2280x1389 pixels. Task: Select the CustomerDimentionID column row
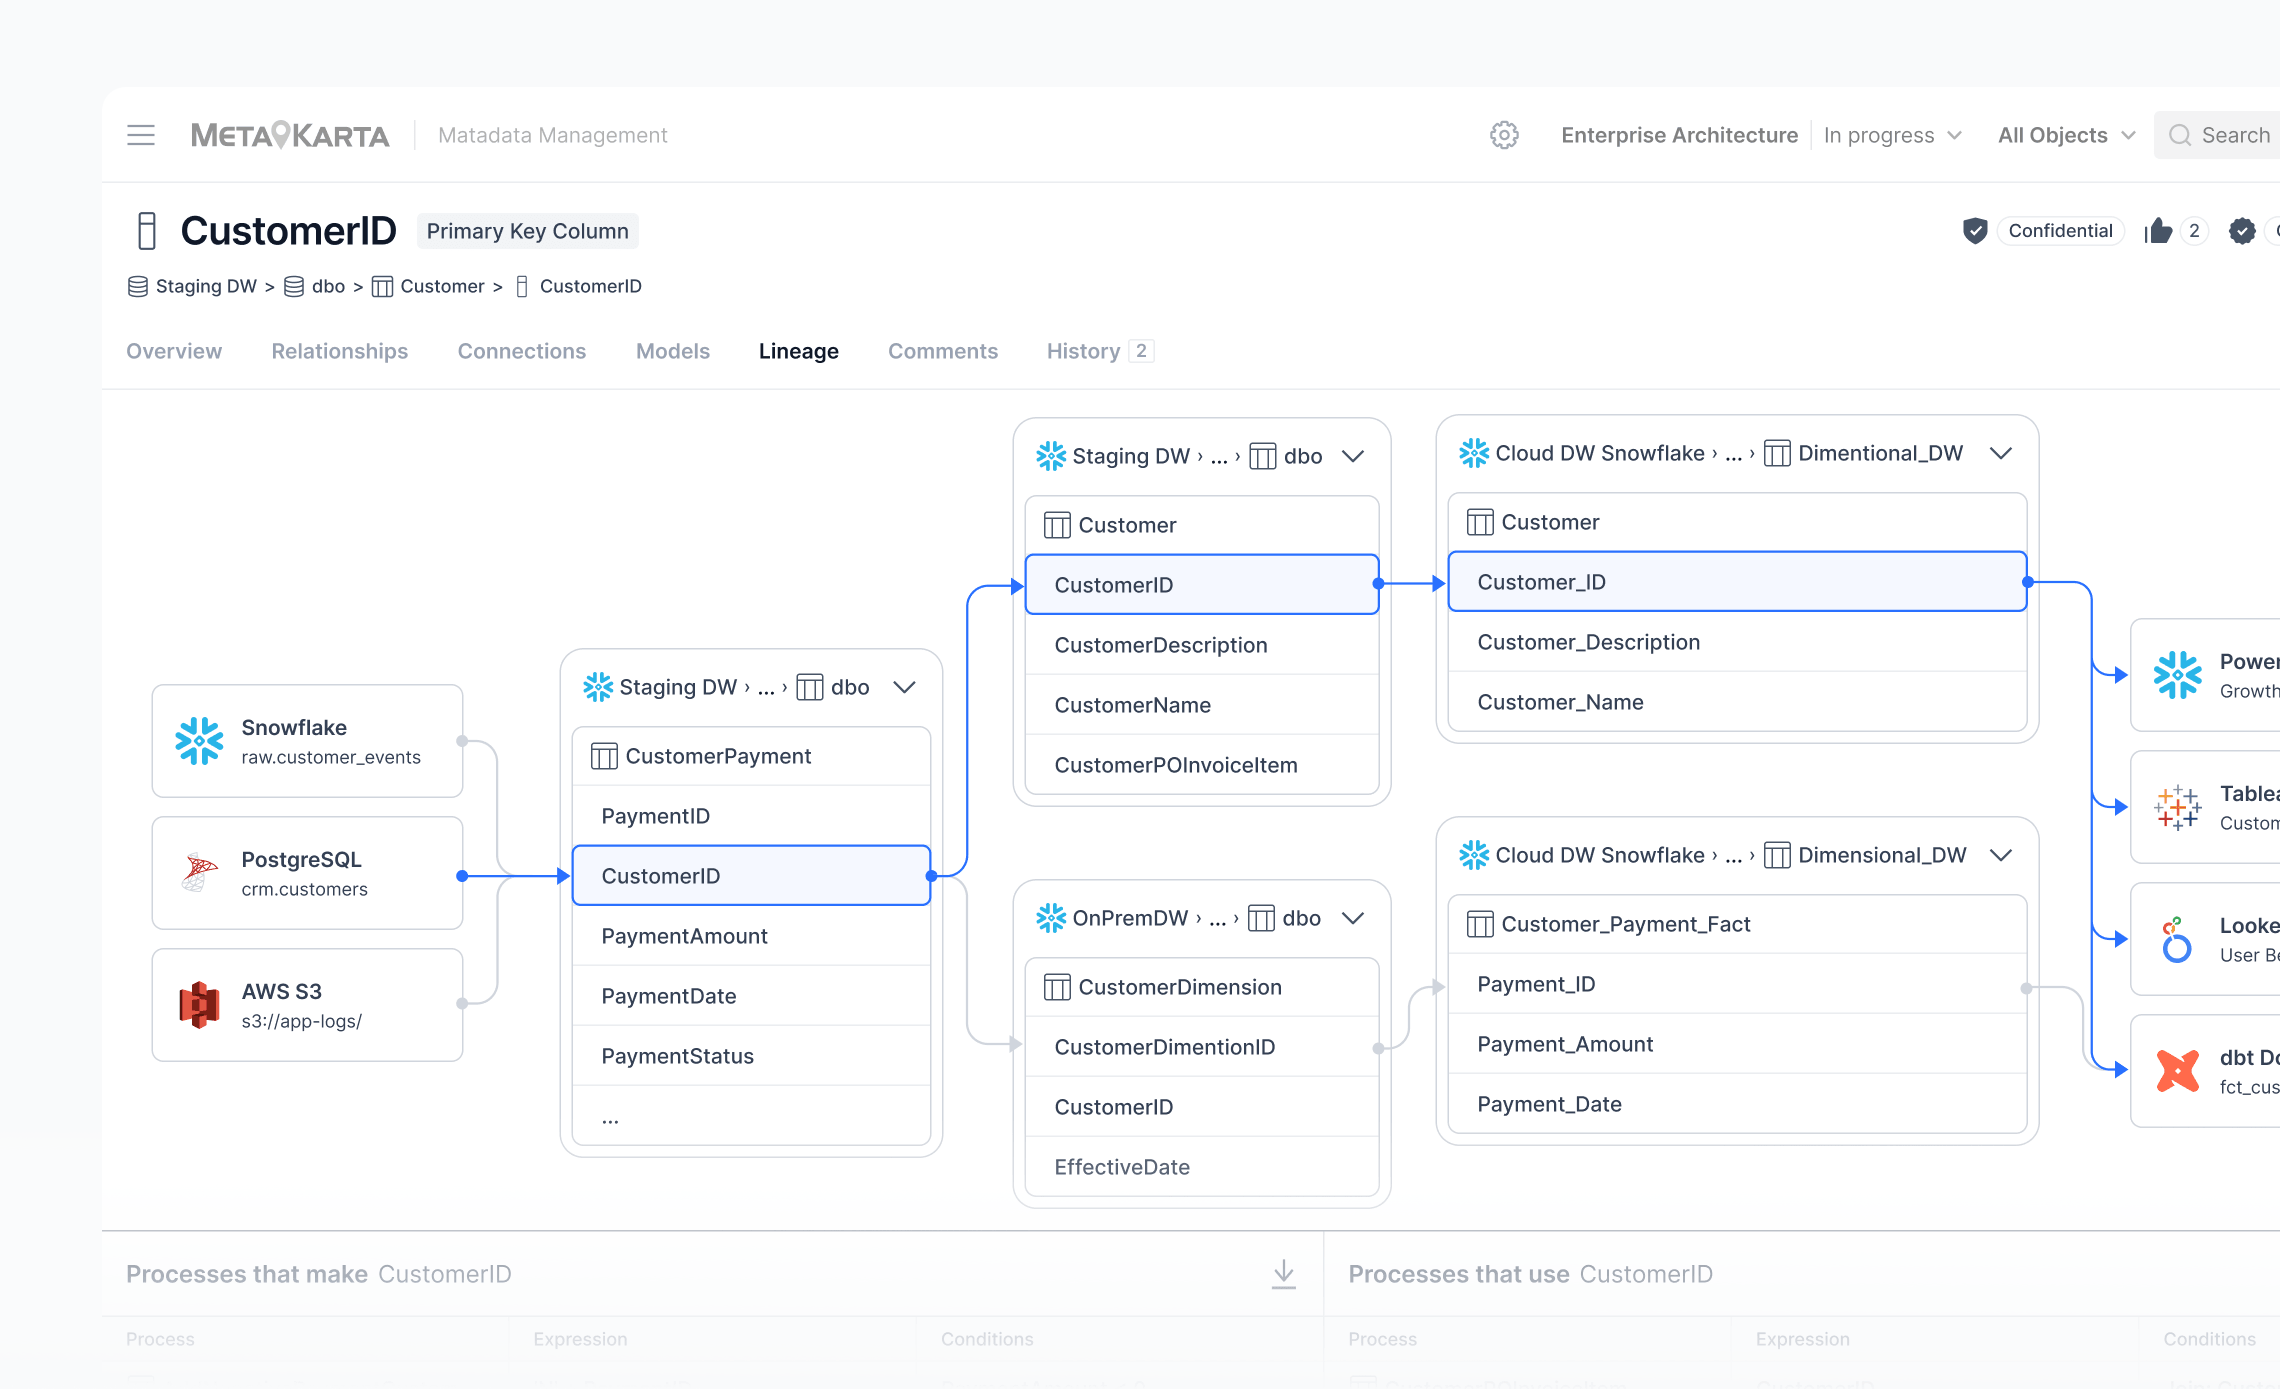pos(1202,1047)
